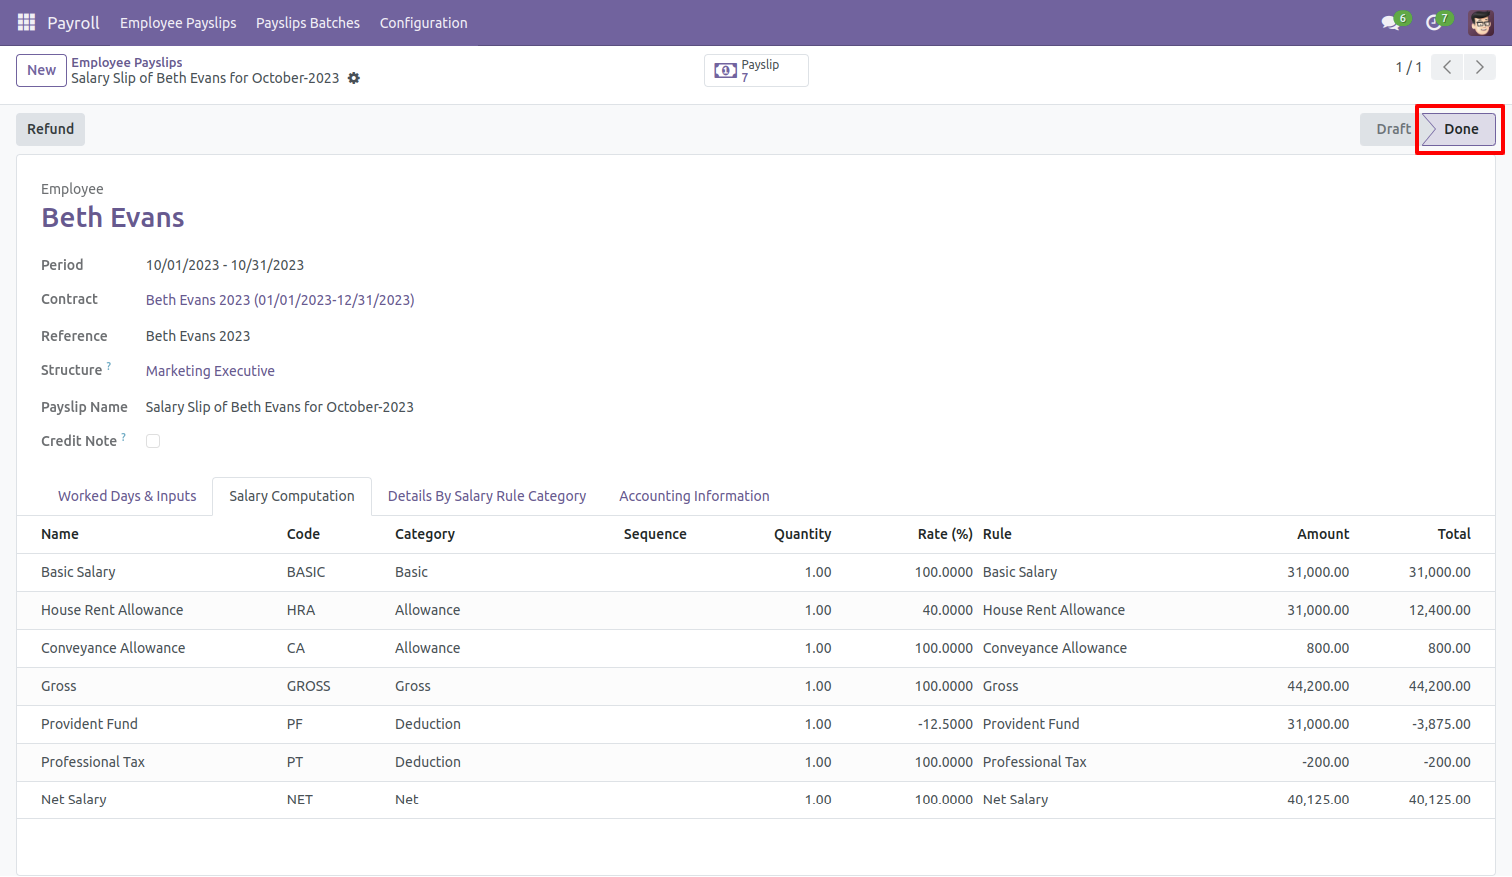Sort by the Name column header
This screenshot has height=877, width=1512.
click(x=60, y=534)
